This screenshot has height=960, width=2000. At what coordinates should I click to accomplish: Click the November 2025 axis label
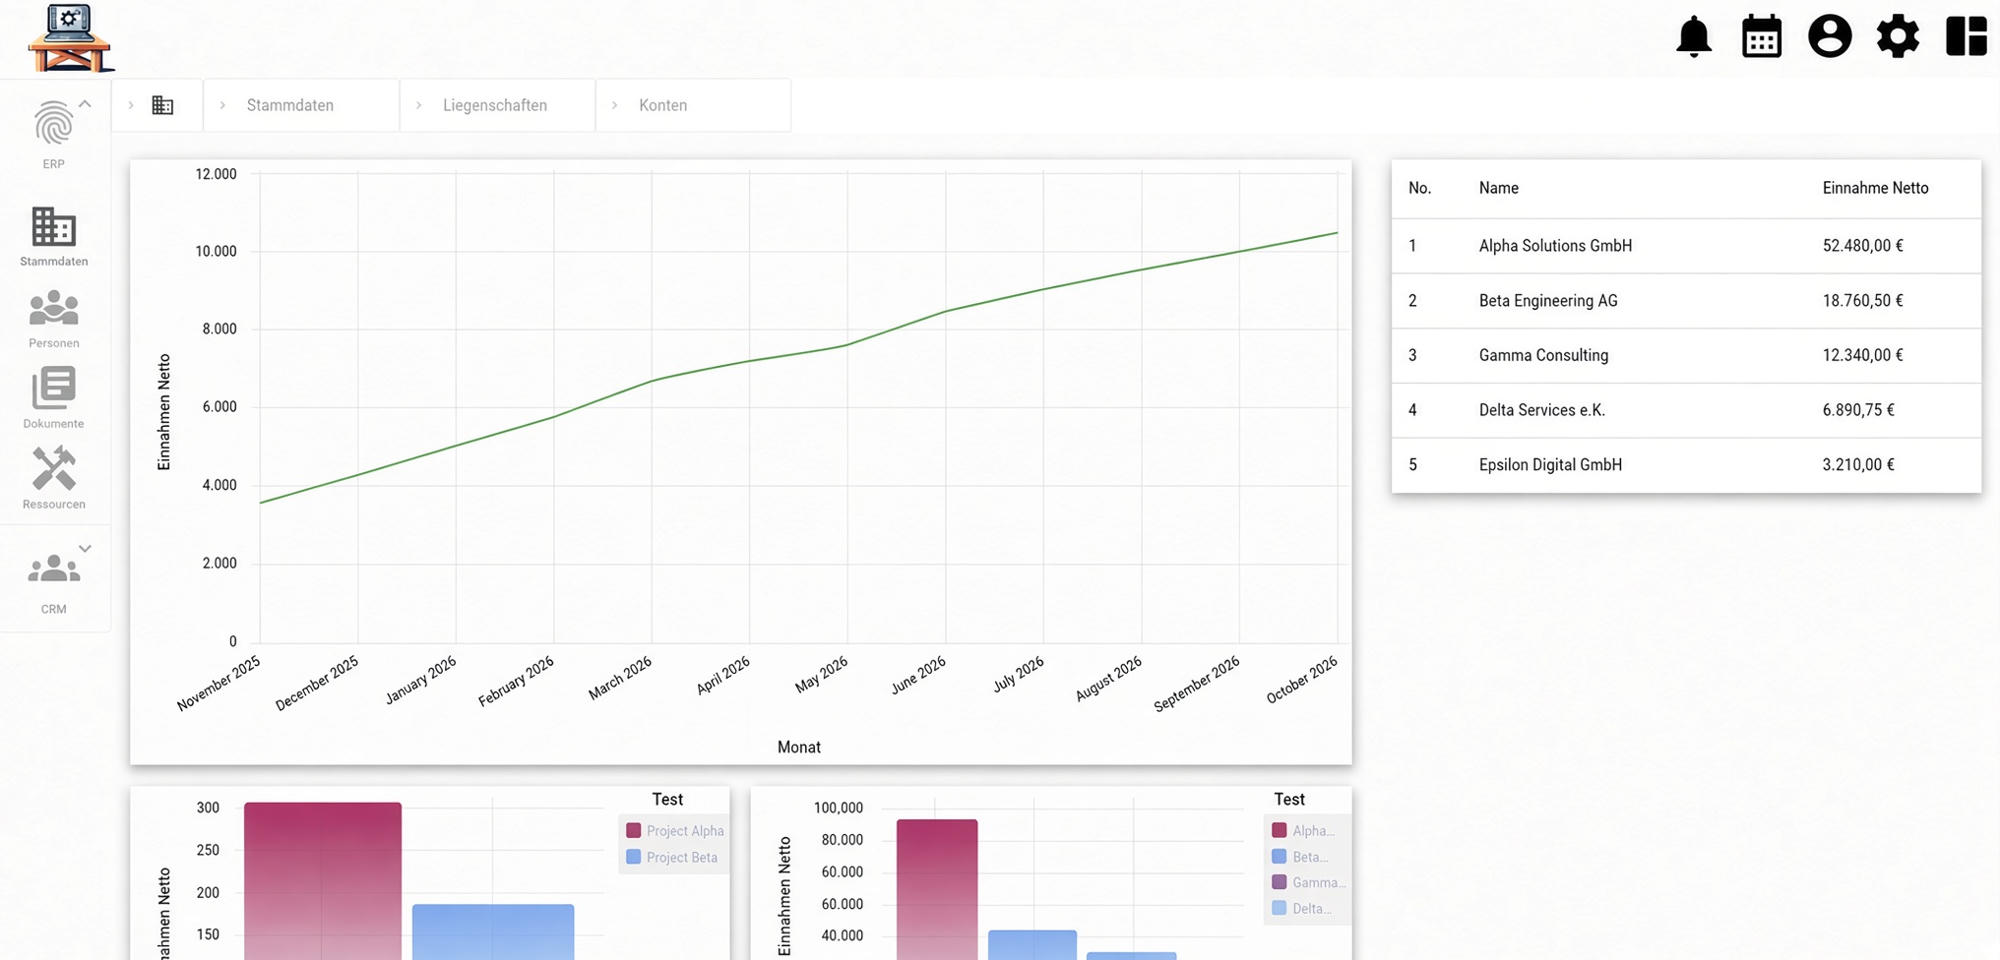pos(219,684)
